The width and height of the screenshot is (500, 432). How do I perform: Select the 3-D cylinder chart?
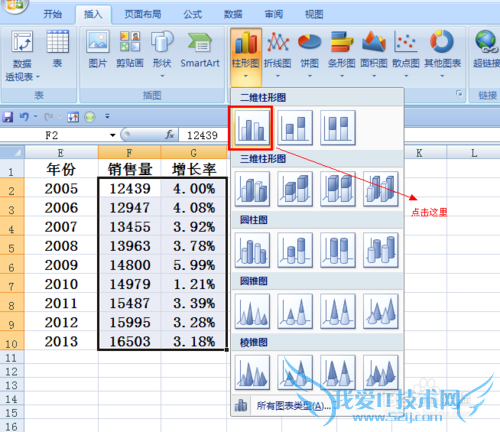pyautogui.click(x=381, y=250)
